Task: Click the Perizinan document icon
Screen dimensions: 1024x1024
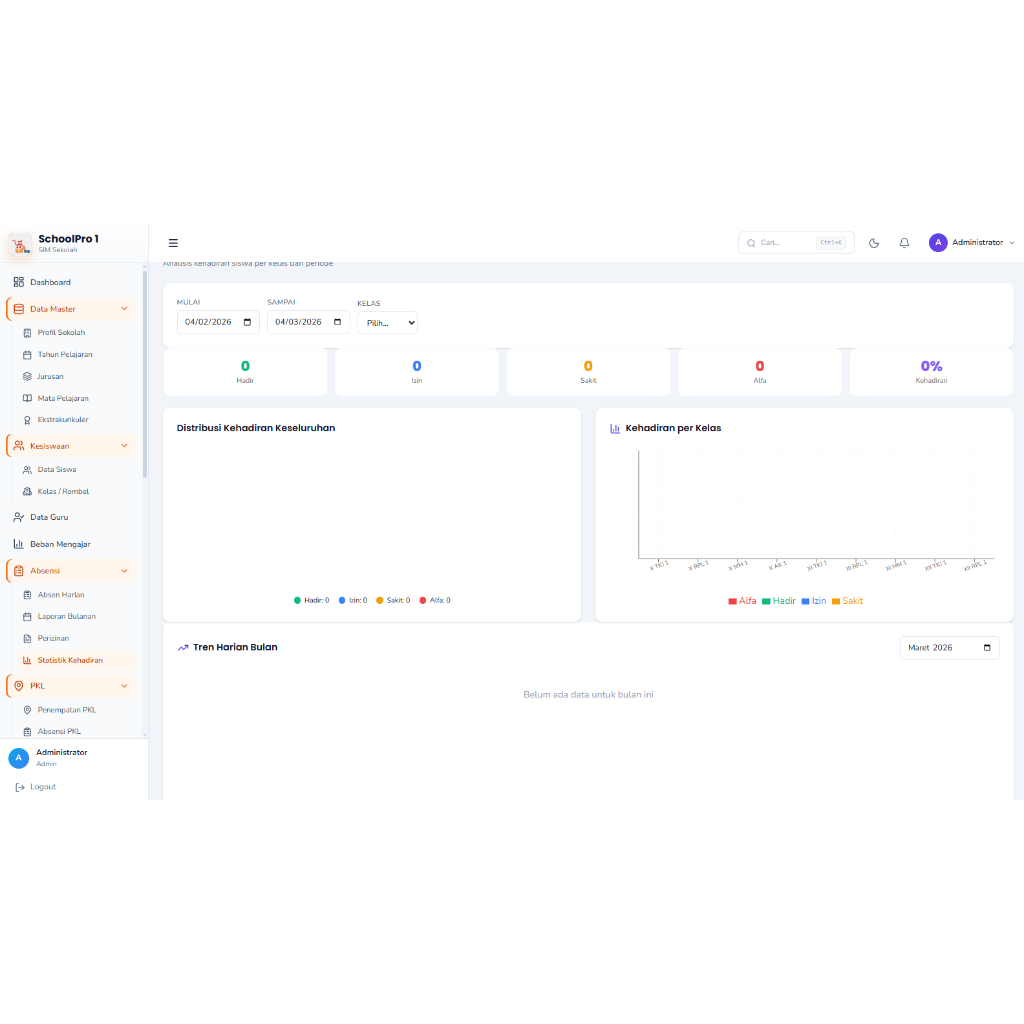Action: 27,639
